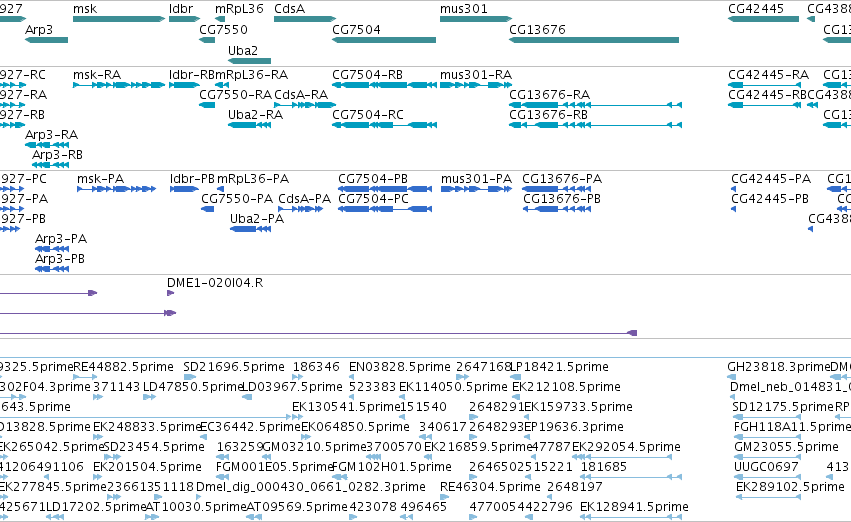
Task: Select the msk-PA protein label
Action: point(100,179)
